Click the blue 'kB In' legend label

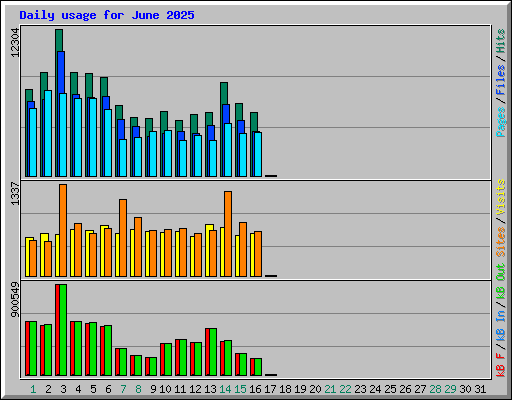(501, 327)
